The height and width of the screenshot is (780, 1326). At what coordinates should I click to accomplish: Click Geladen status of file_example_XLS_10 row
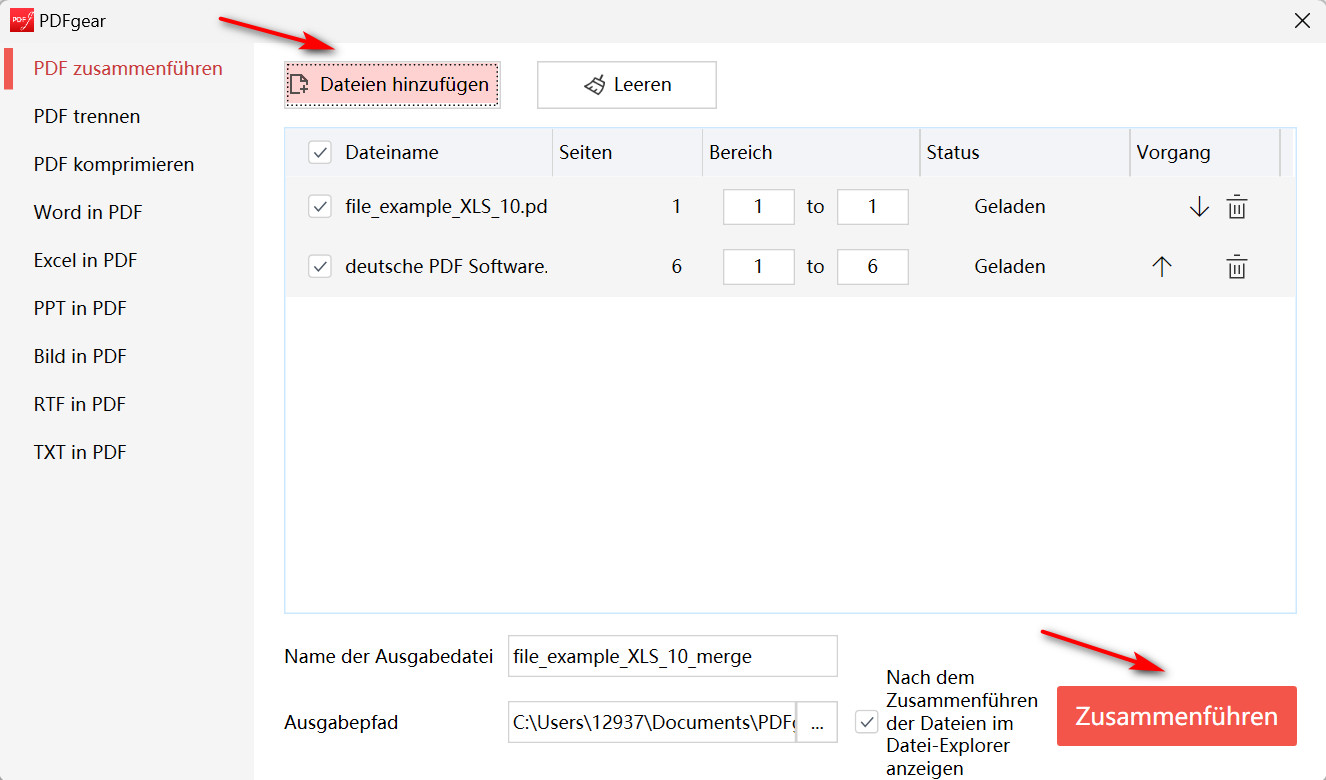(x=1010, y=207)
